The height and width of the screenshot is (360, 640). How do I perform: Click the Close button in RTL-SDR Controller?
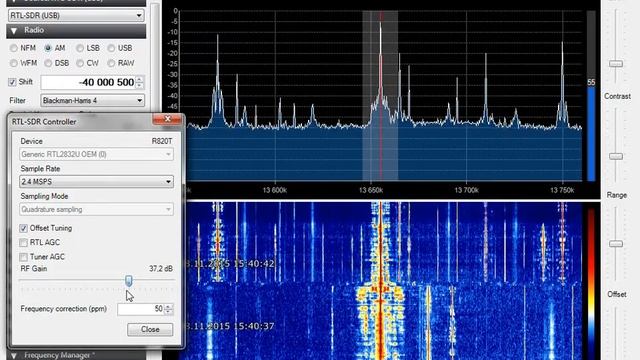click(150, 329)
